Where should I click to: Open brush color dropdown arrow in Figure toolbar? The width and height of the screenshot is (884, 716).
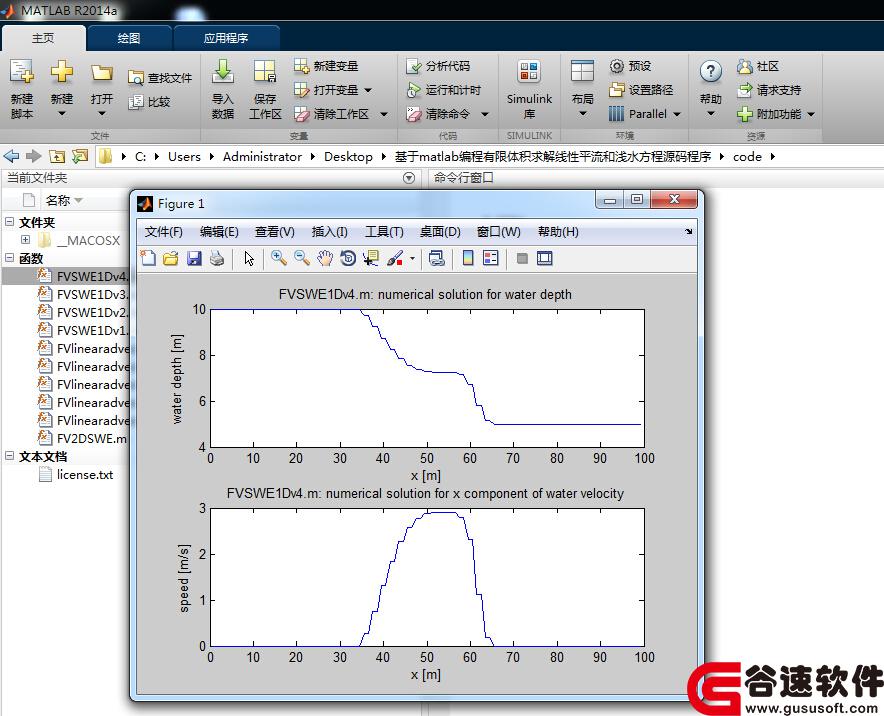[413, 259]
